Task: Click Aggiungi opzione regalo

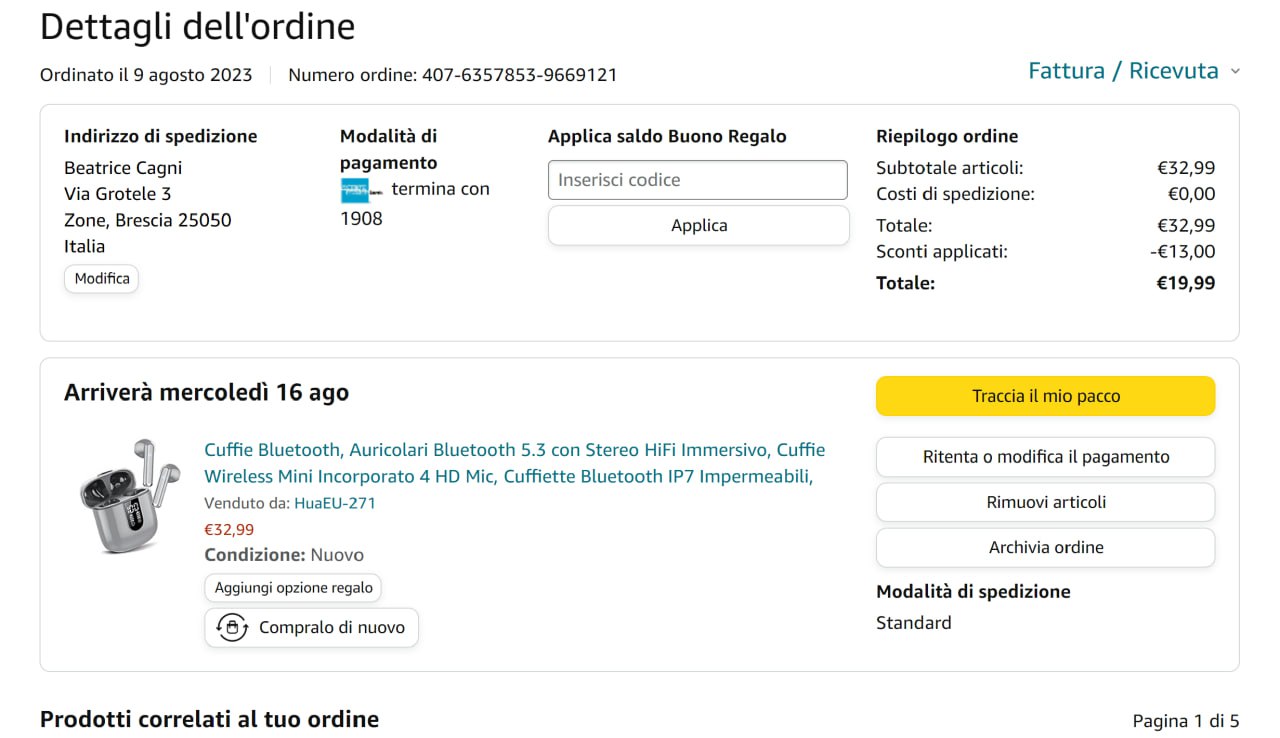Action: [x=293, y=588]
